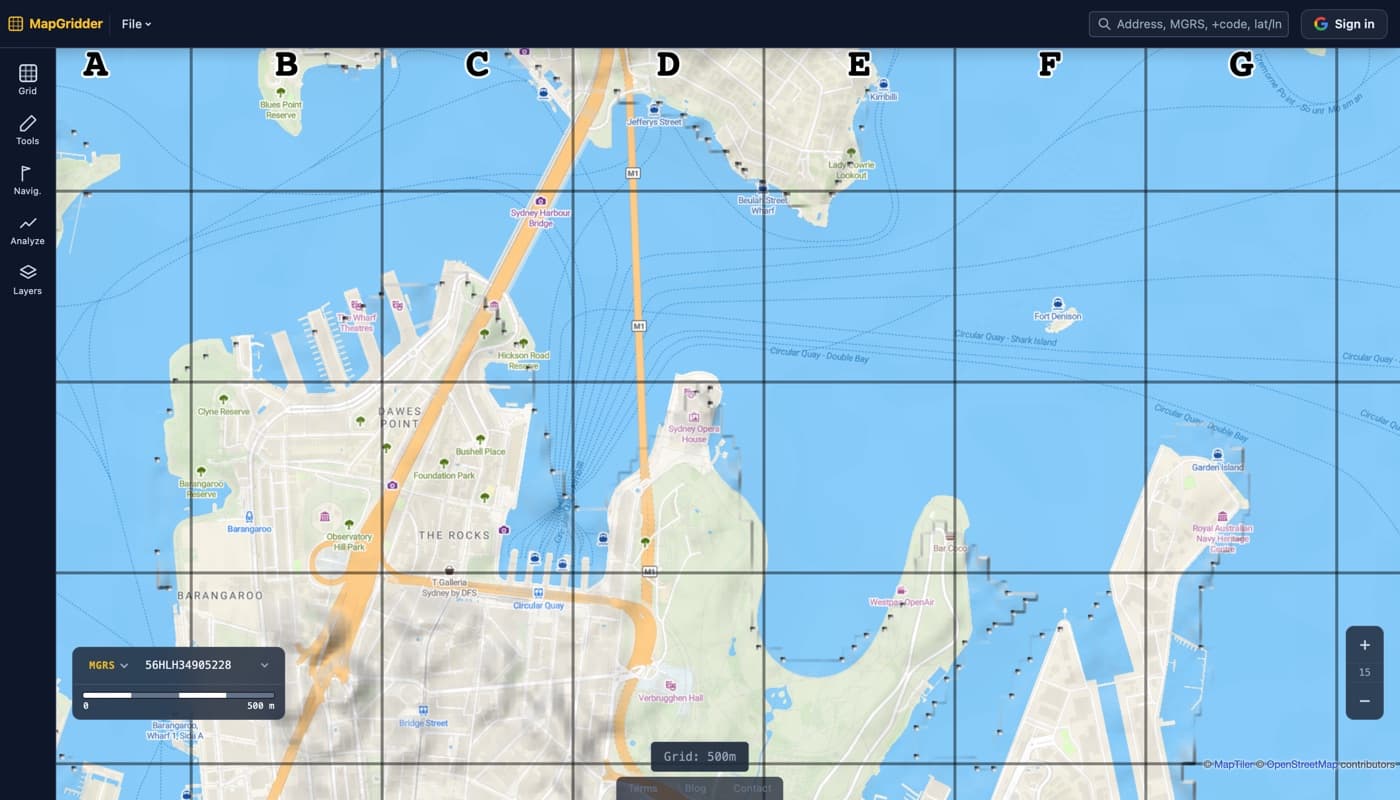Click the Clyne Reserve tree icon
The width and height of the screenshot is (1400, 800).
point(222,399)
